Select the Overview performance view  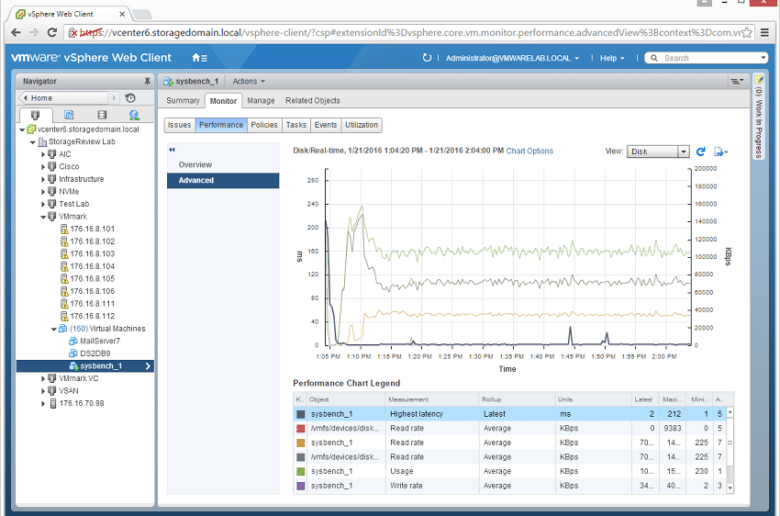pos(223,165)
